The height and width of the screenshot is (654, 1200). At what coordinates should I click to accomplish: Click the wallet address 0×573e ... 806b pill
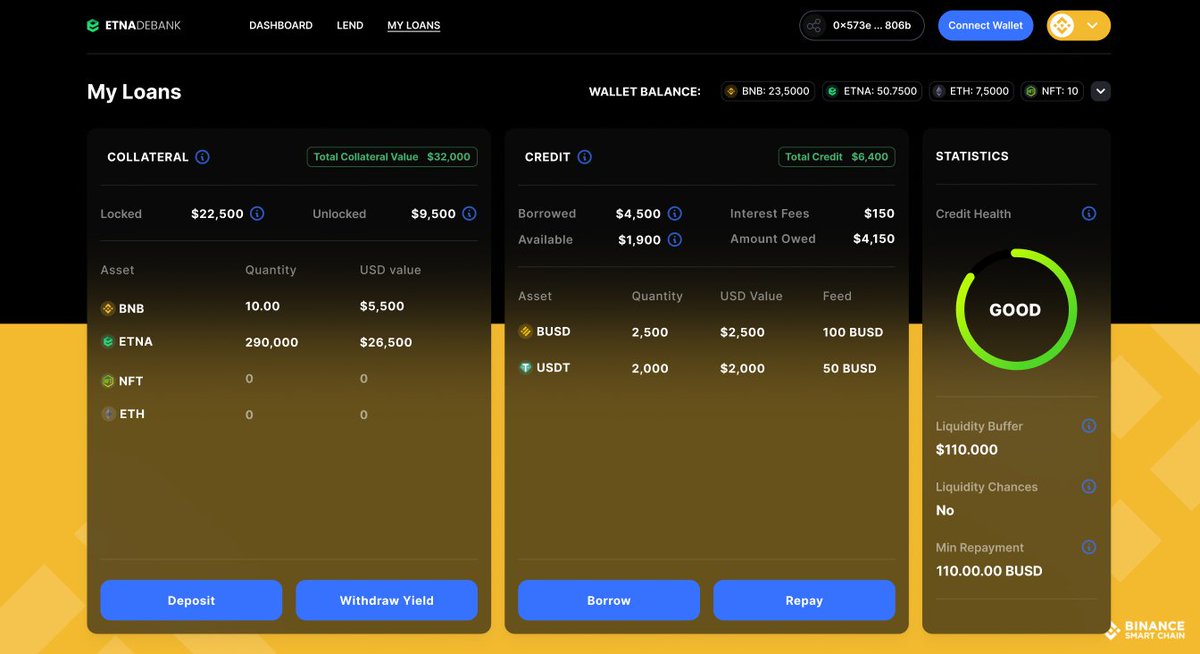pos(861,26)
